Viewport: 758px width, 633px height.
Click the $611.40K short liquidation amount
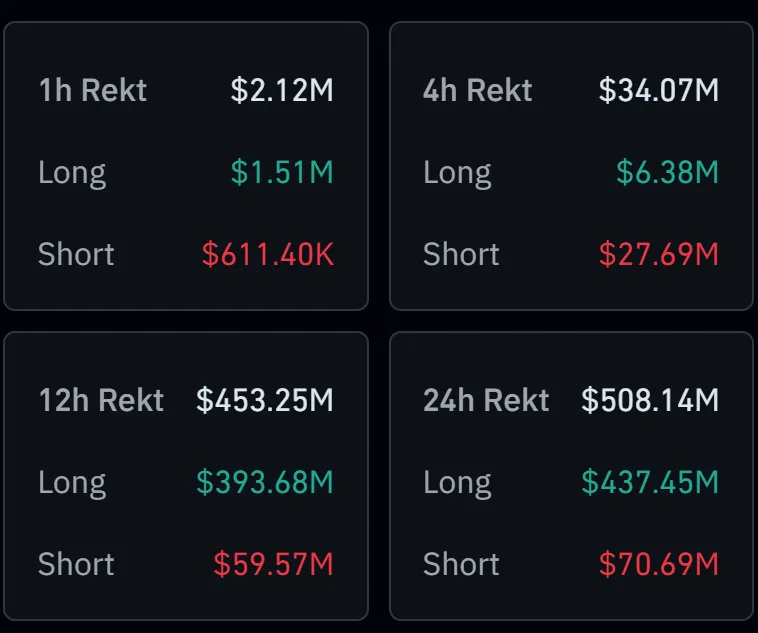[x=268, y=254]
